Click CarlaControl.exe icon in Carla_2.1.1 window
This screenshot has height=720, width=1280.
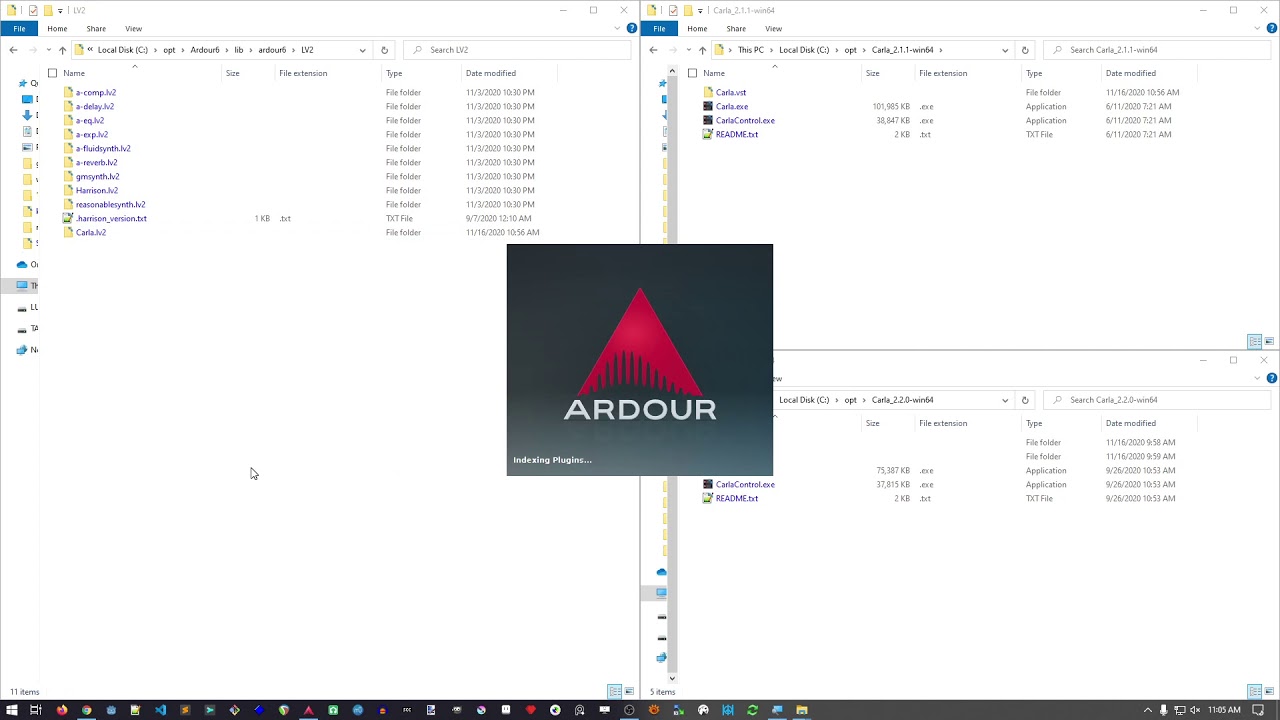pos(708,120)
